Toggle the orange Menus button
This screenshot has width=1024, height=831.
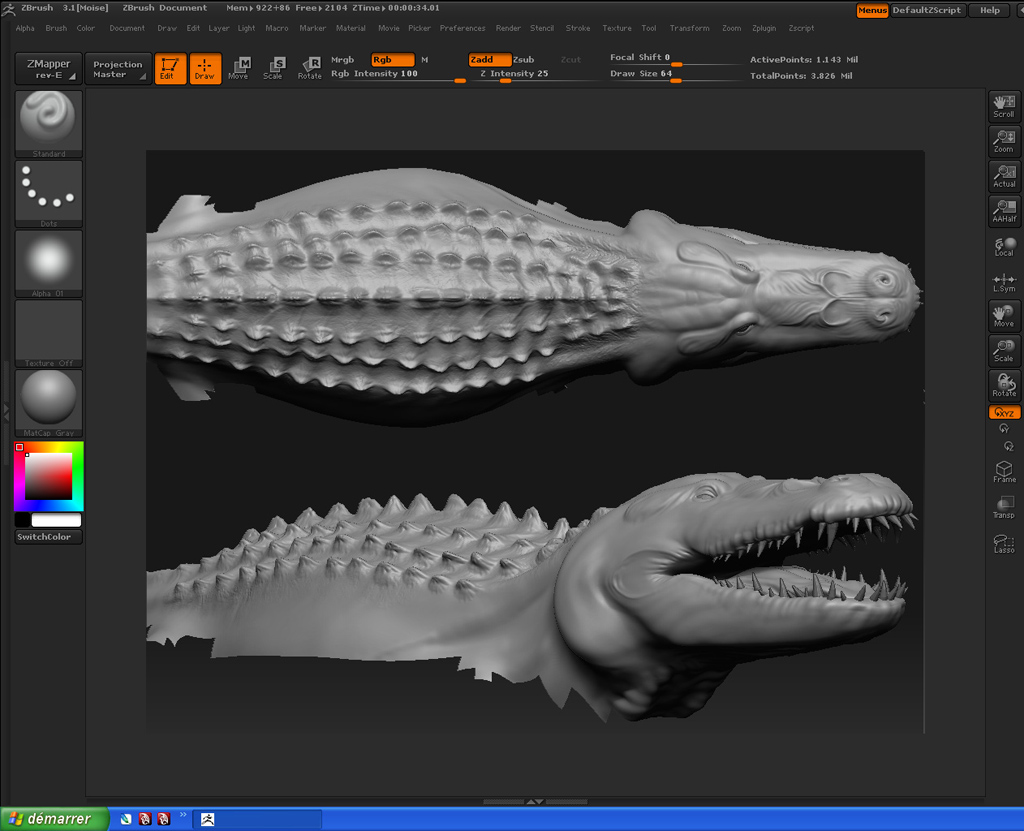coord(872,10)
